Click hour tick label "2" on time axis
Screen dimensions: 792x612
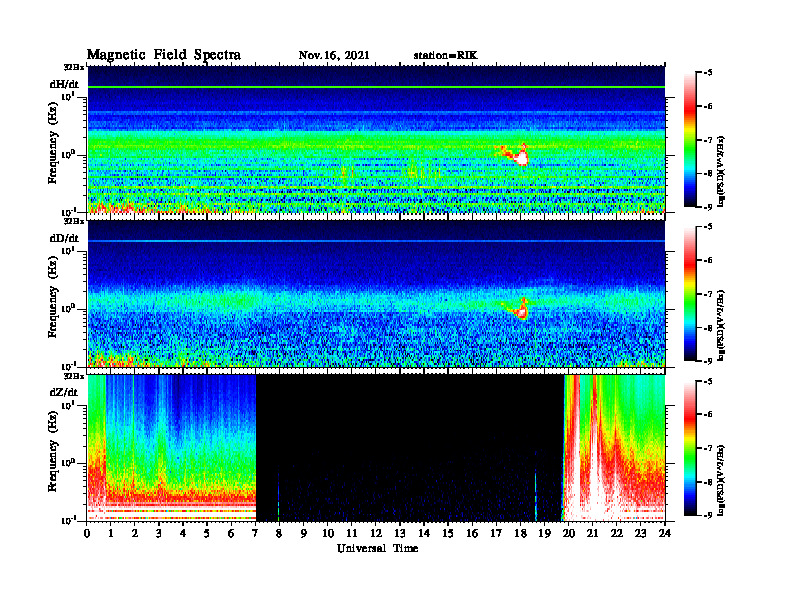point(135,534)
